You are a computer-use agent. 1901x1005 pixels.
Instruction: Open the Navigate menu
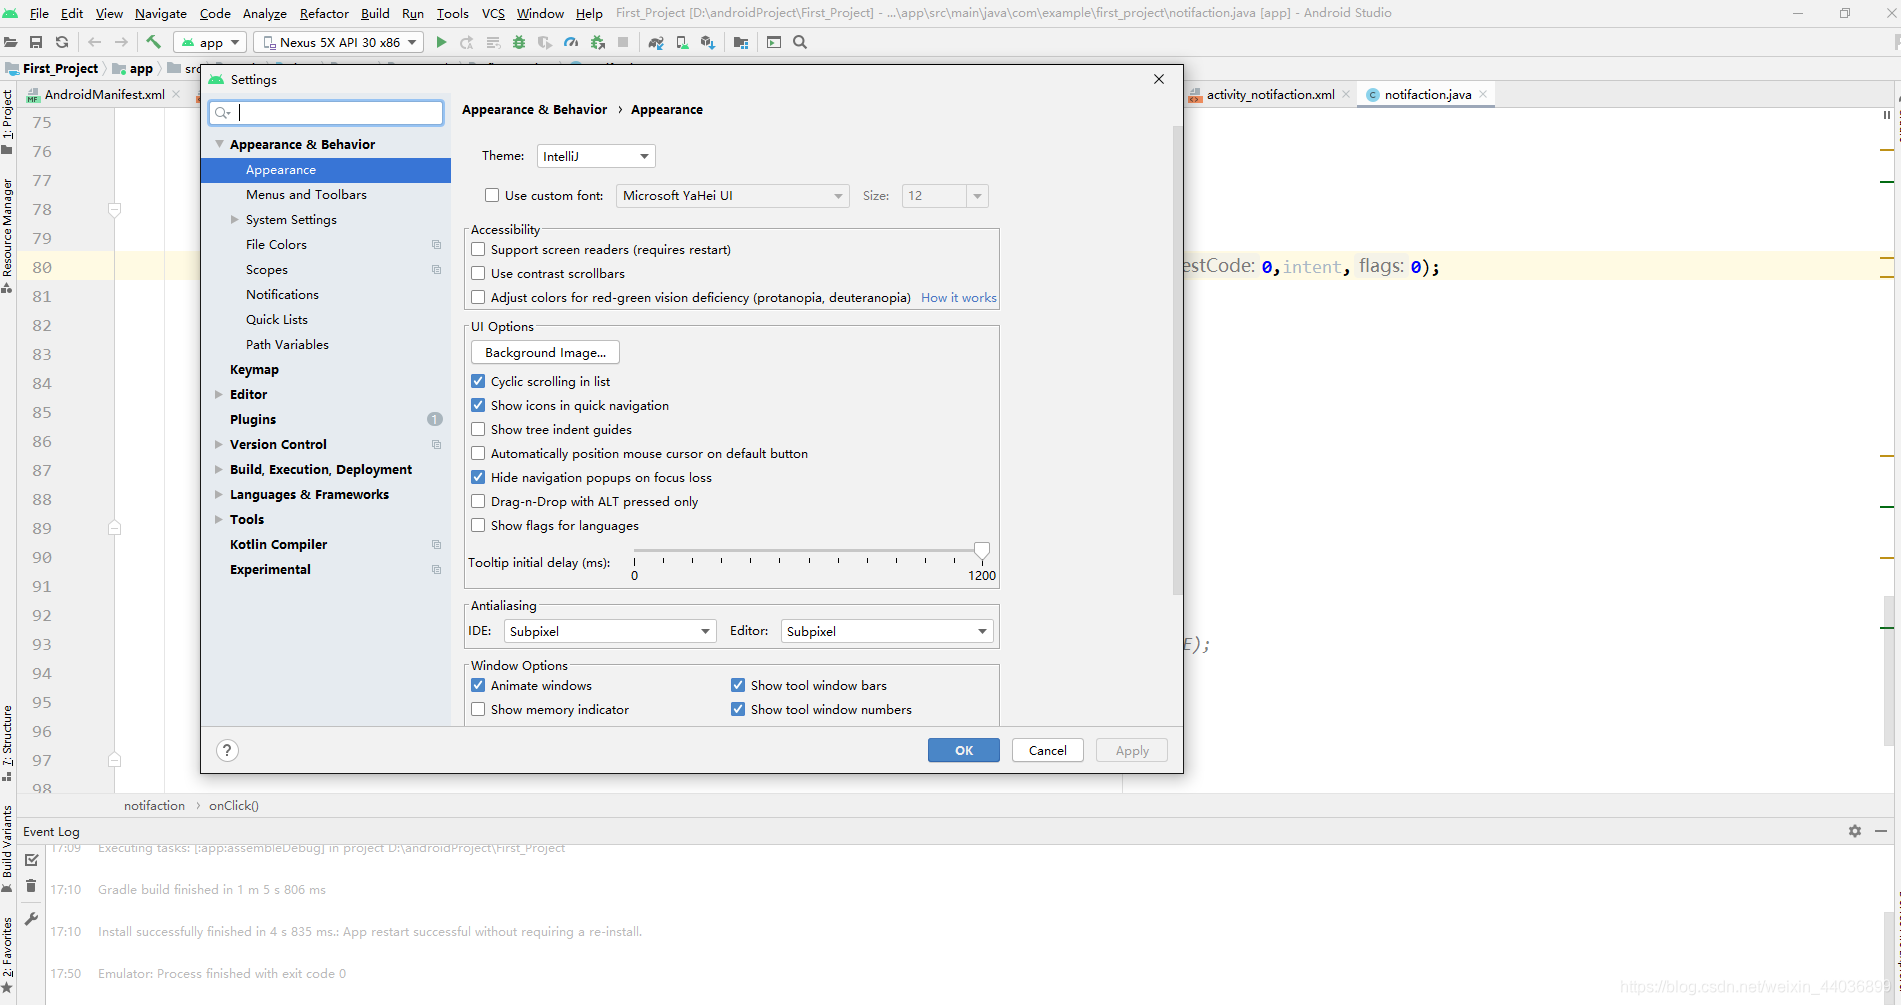click(161, 13)
